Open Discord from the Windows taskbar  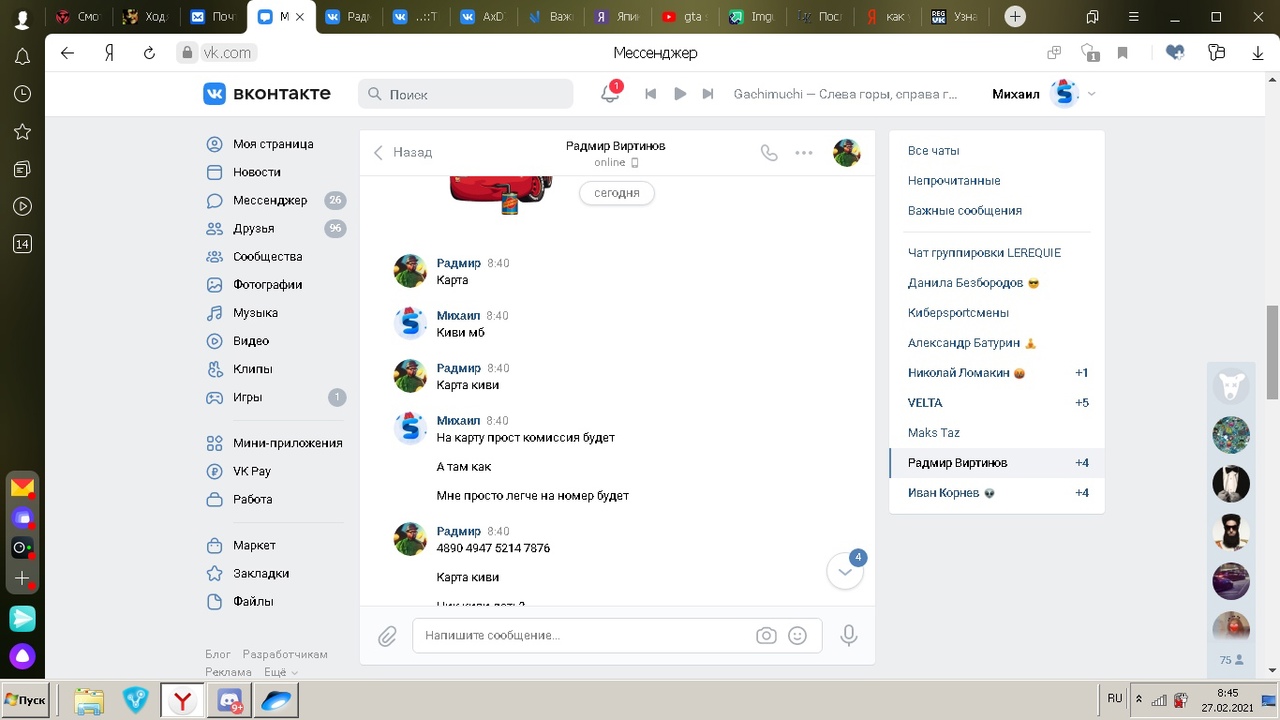(230, 701)
